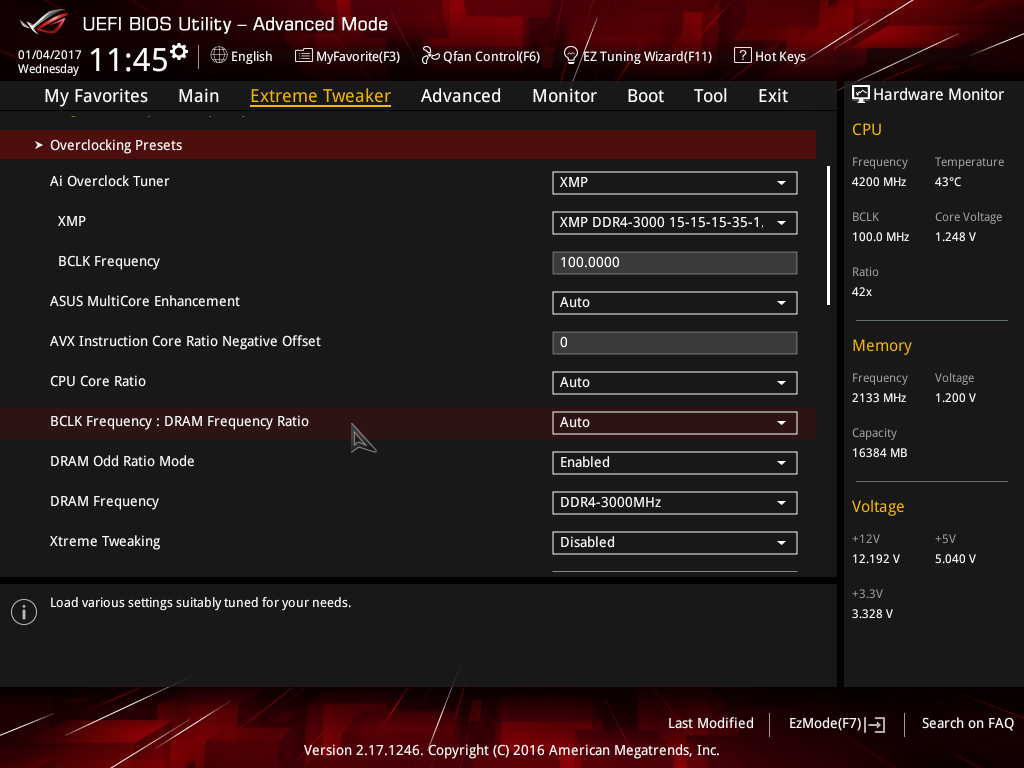
Task: Open the Ai Overclock Tuner dropdown
Action: pyautogui.click(x=675, y=183)
